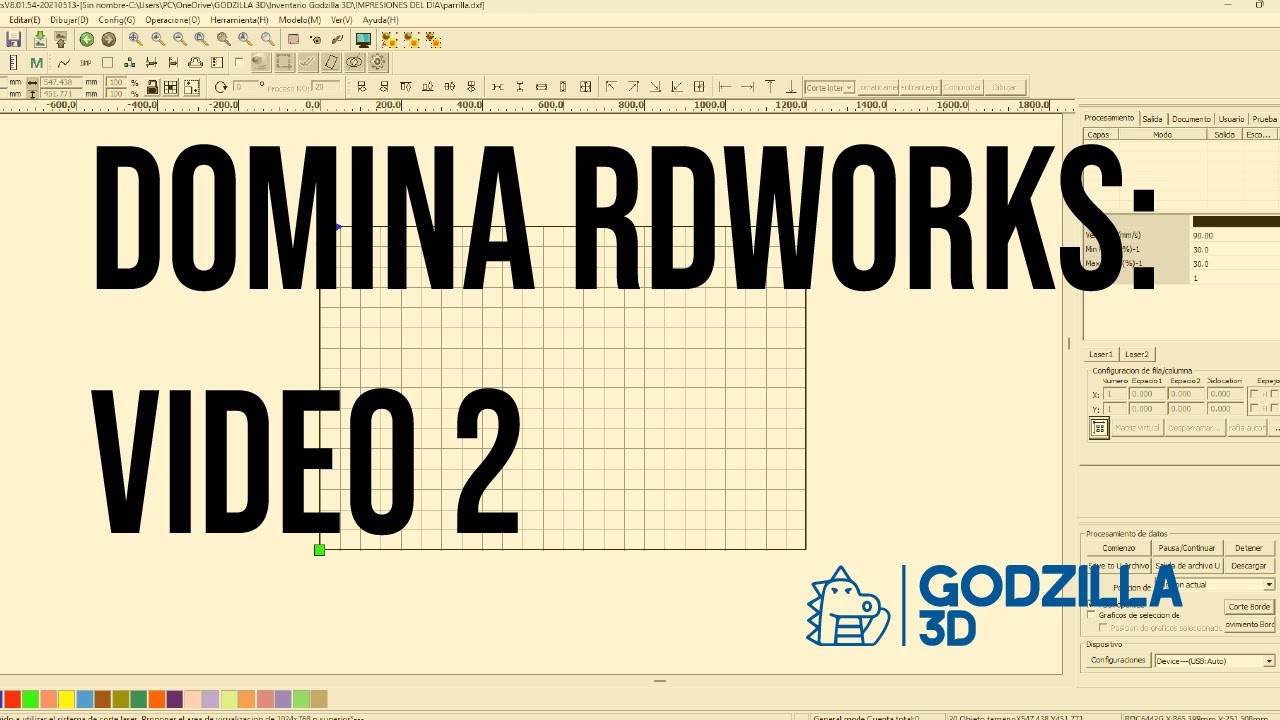This screenshot has height=720, width=1280.
Task: Click the Comienzo button
Action: (x=1119, y=548)
